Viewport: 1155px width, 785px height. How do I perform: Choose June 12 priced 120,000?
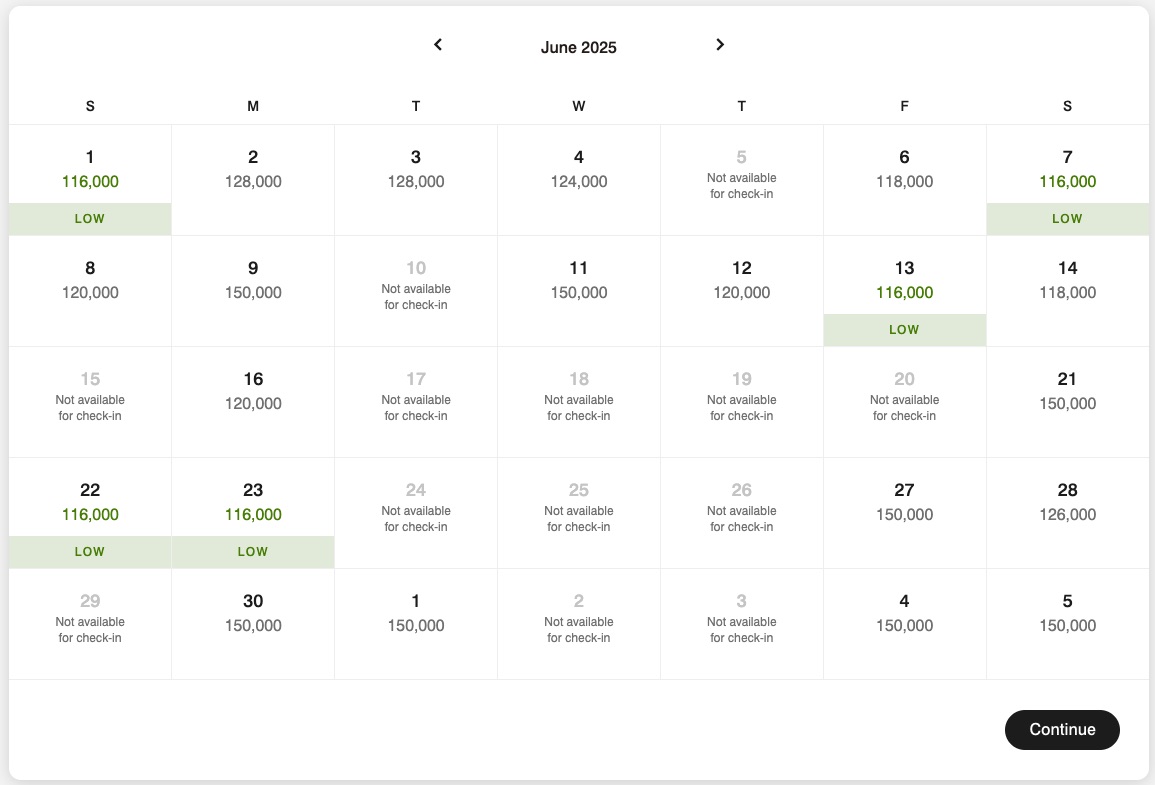coord(741,281)
